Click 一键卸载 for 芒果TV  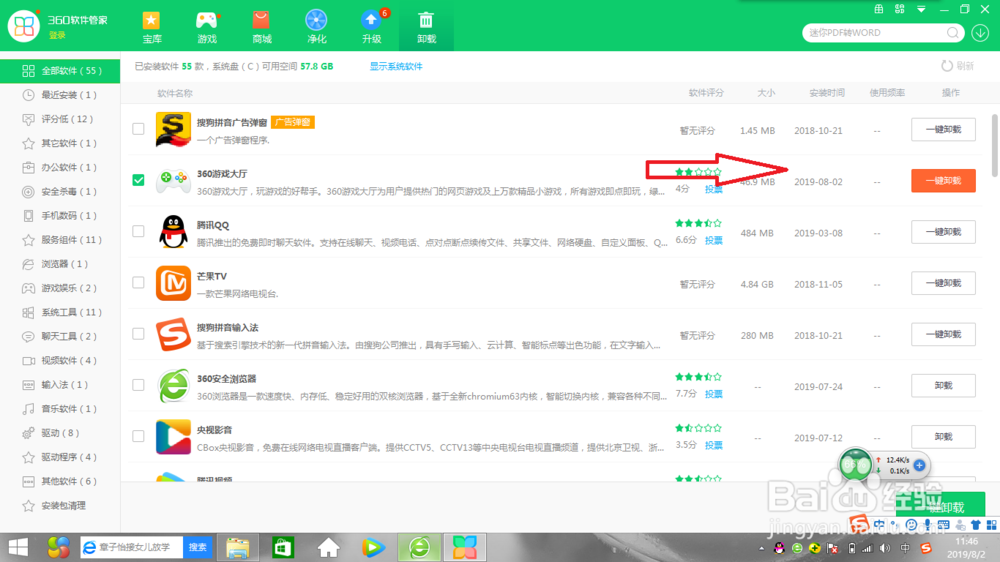[943, 283]
